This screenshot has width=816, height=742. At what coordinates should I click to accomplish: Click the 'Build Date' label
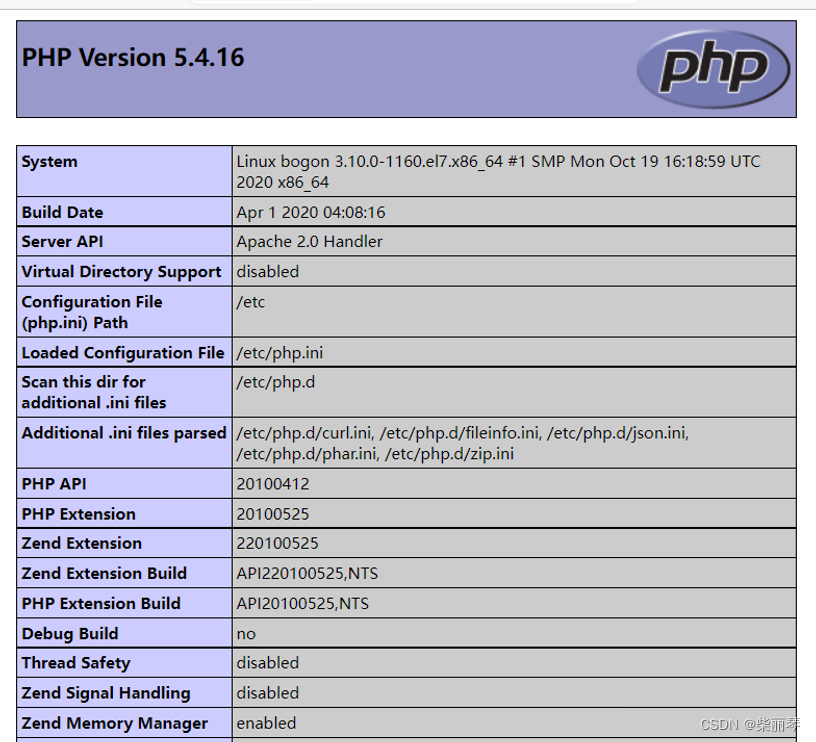[62, 212]
